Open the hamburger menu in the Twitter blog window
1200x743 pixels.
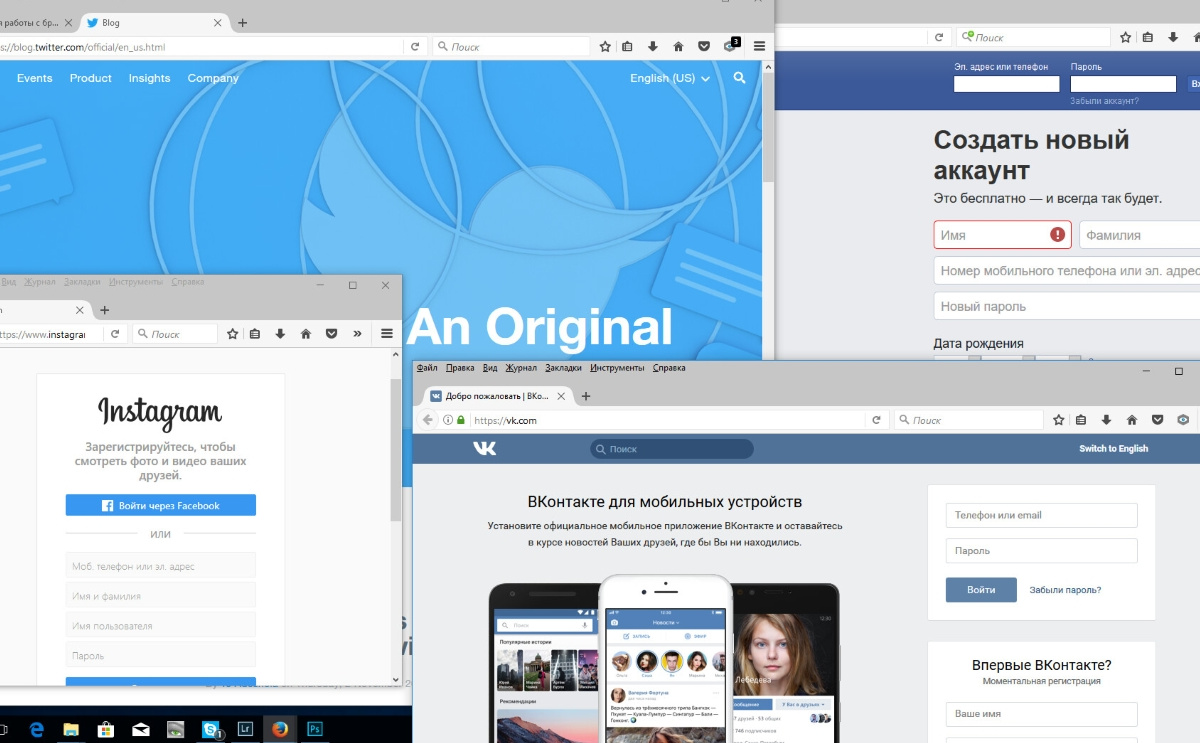point(759,46)
